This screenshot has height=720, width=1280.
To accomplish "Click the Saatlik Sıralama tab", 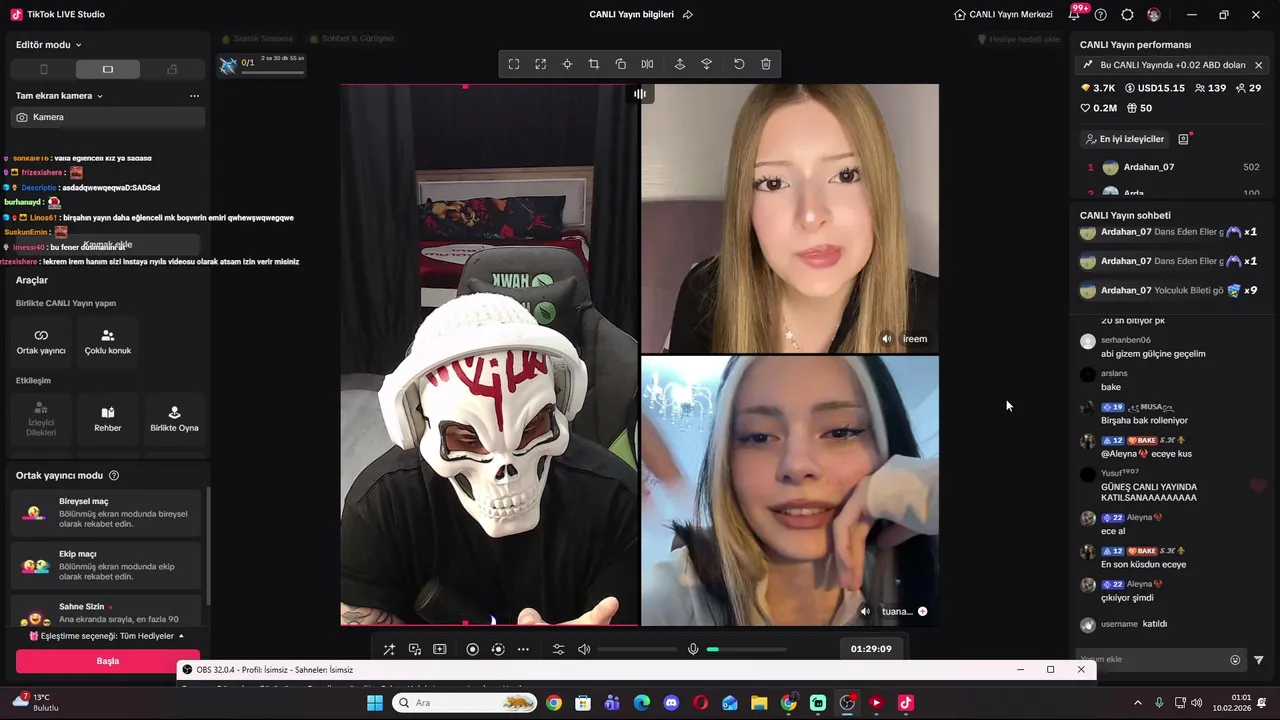I will tap(257, 38).
